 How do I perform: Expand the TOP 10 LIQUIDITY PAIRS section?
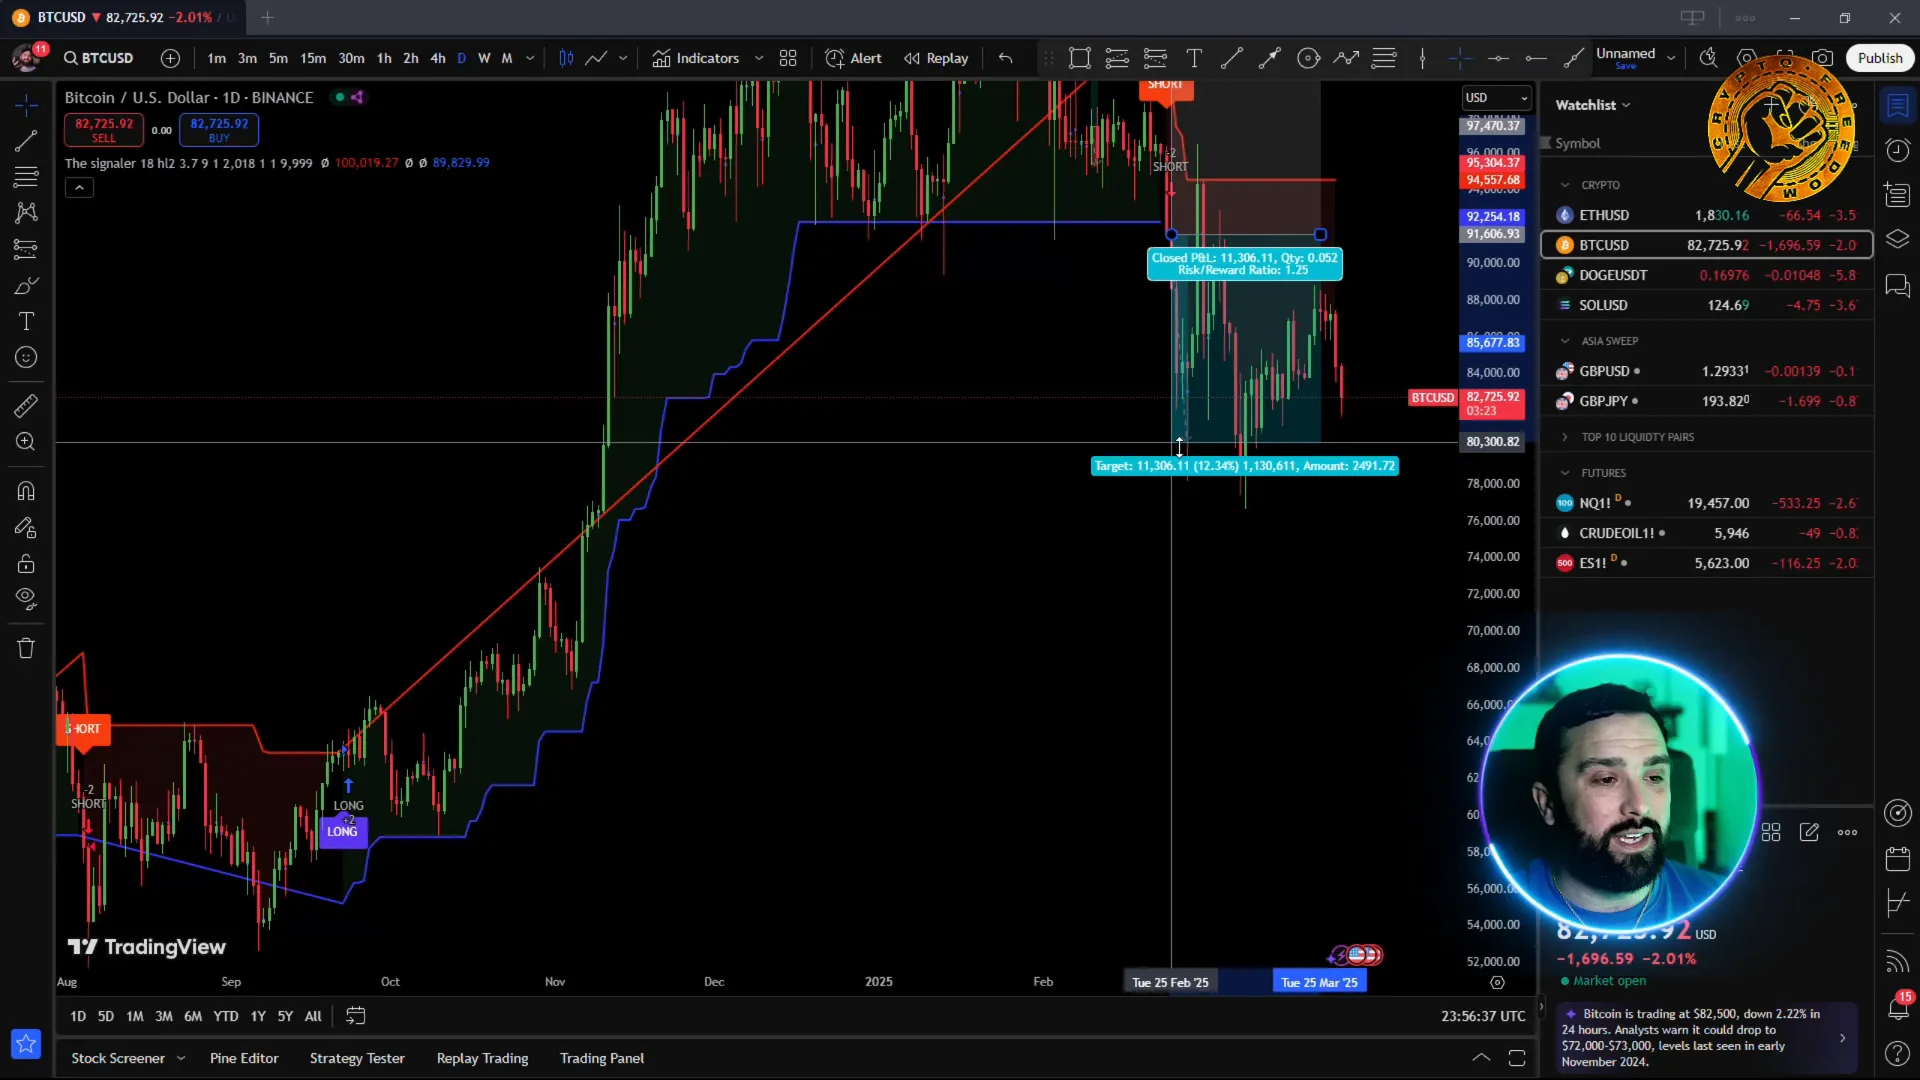1565,437
